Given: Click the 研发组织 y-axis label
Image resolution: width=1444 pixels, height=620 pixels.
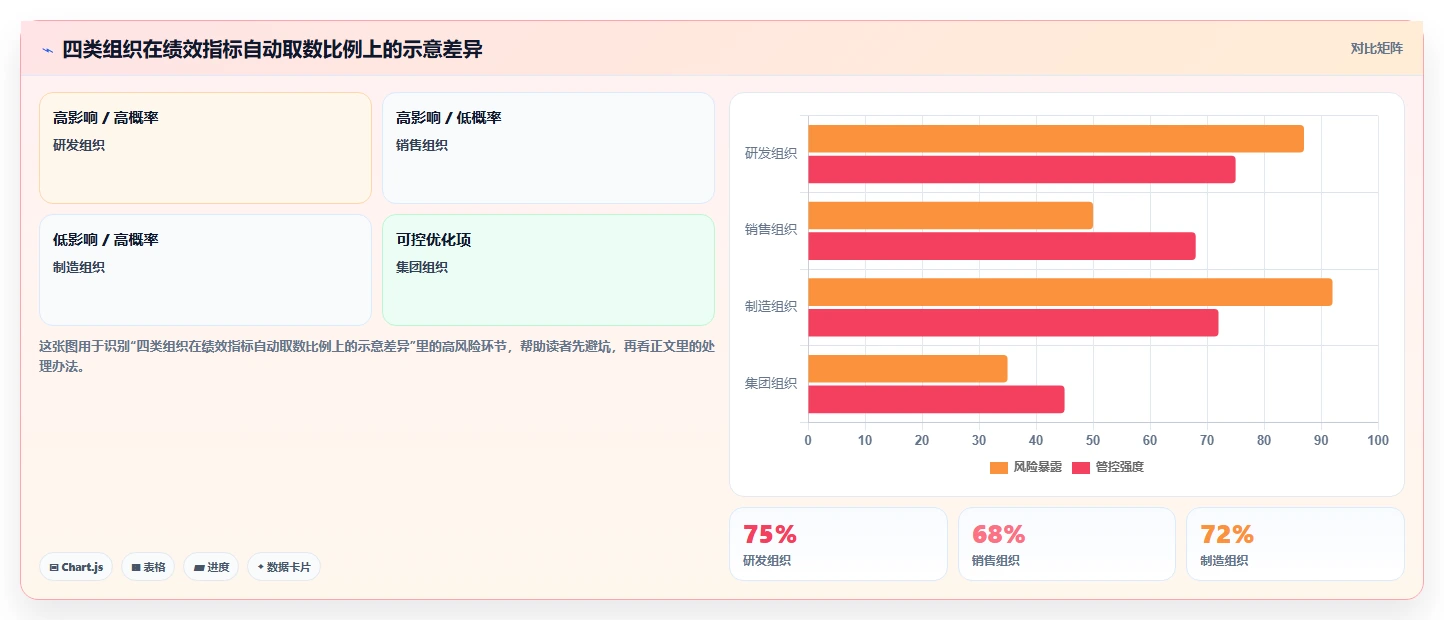Looking at the screenshot, I should [771, 154].
